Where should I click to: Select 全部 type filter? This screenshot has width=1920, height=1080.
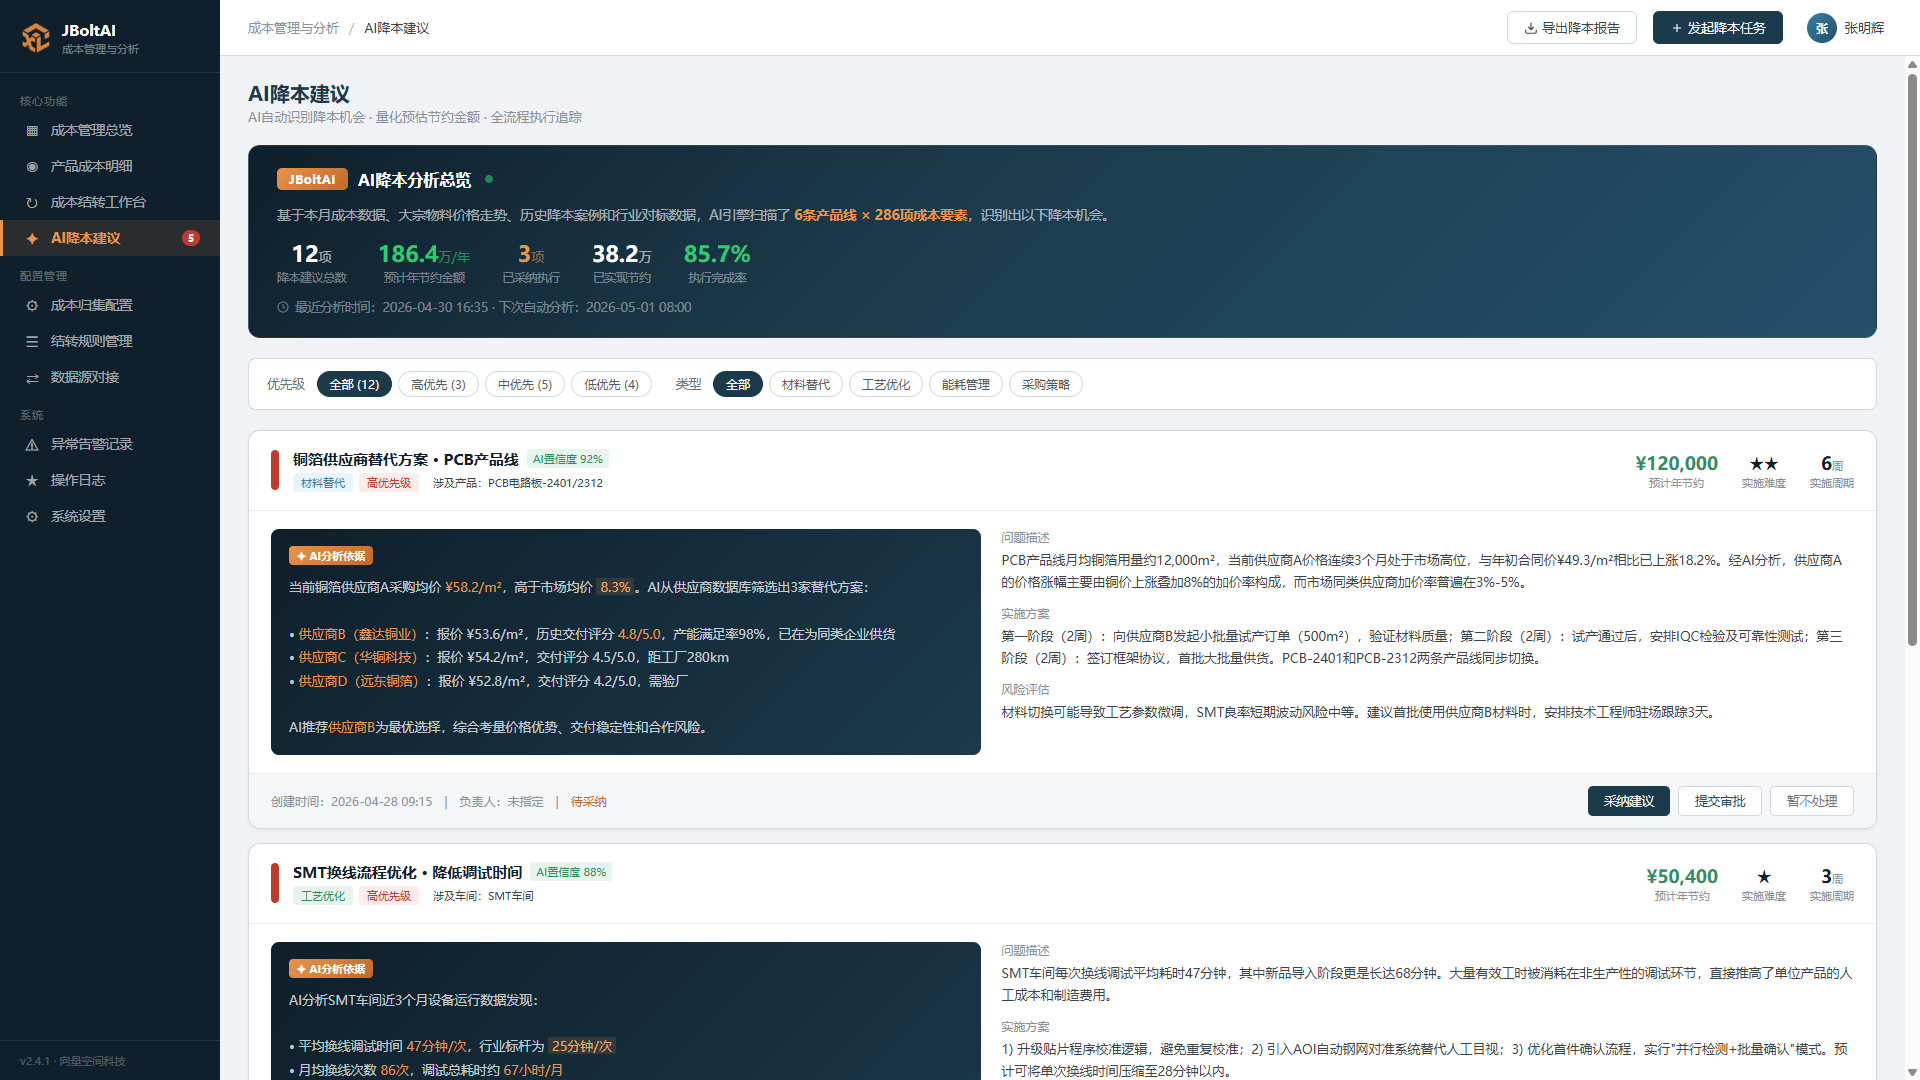738,384
